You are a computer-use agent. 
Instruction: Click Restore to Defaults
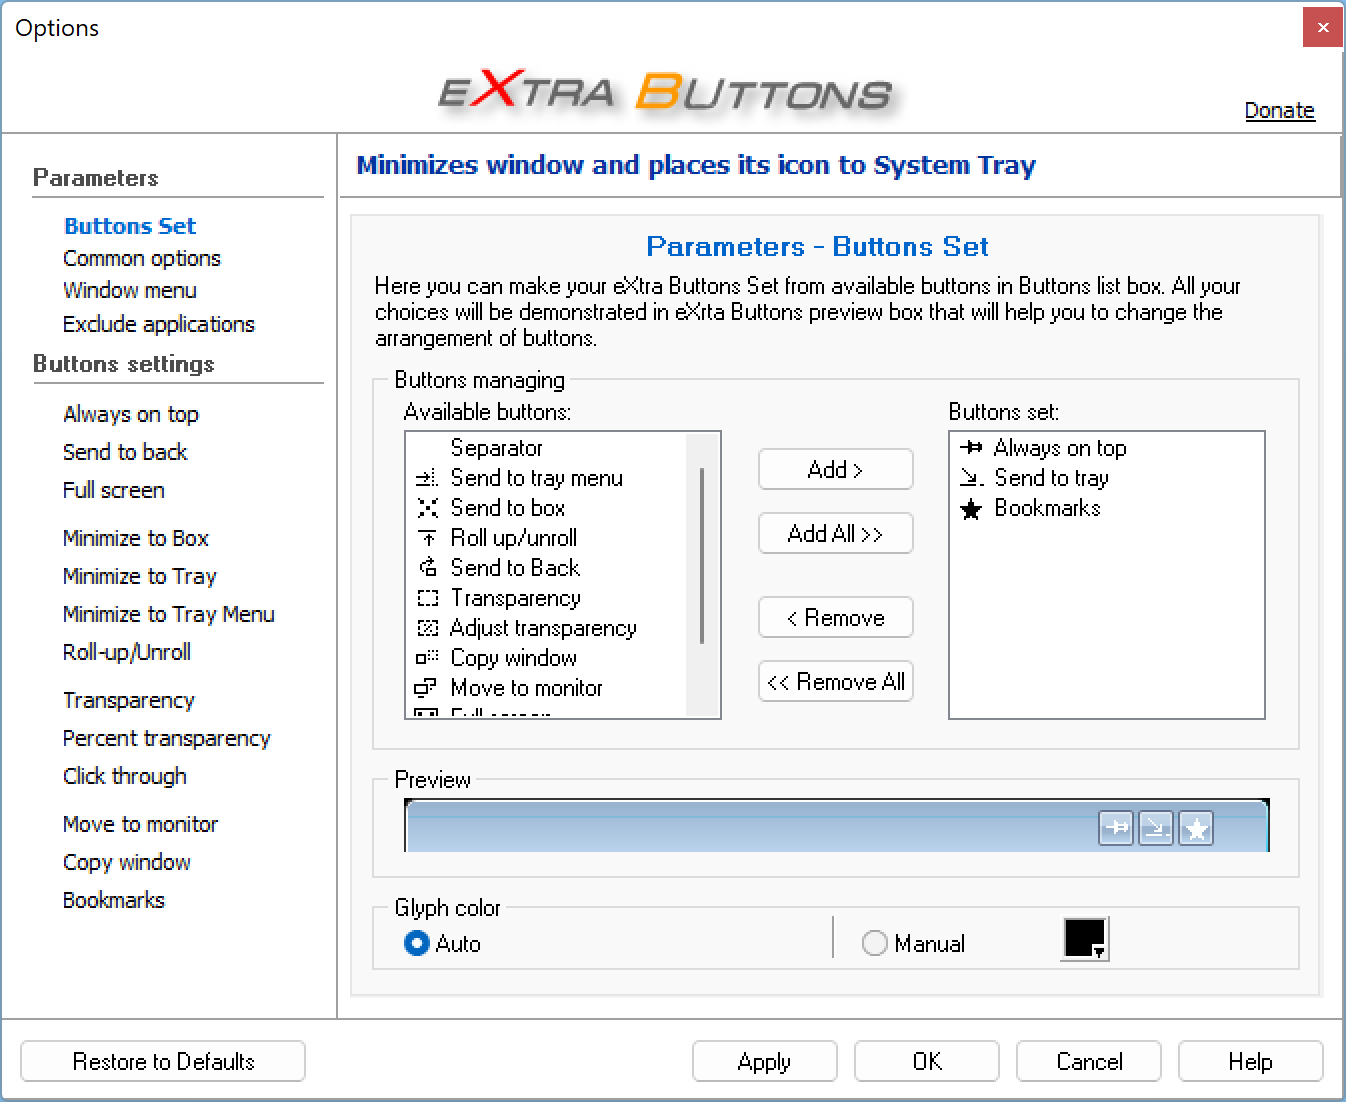(163, 1061)
